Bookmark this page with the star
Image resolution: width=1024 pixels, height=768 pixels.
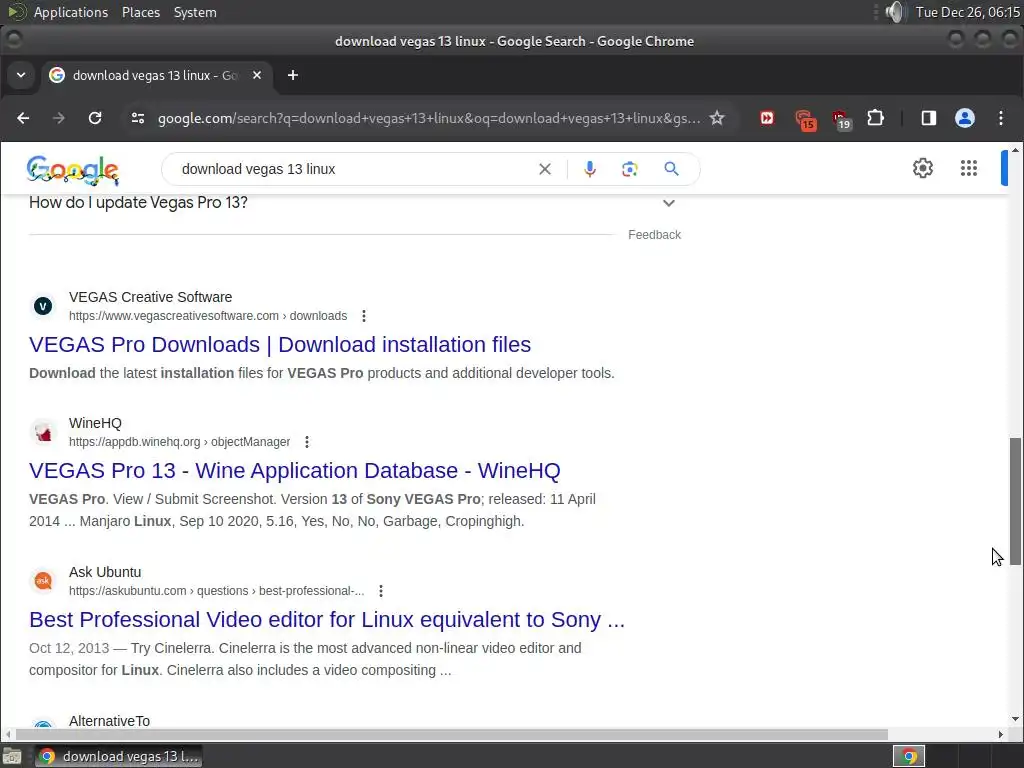tap(717, 118)
